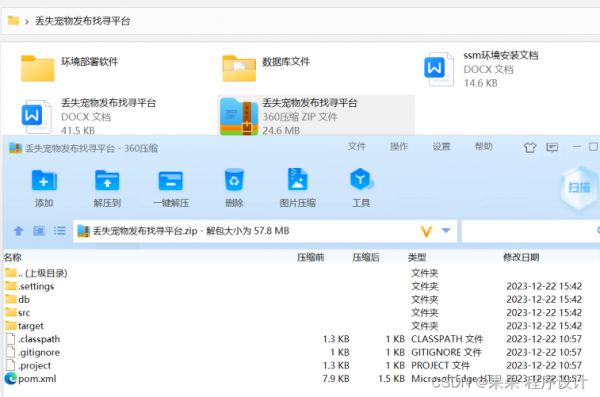The width and height of the screenshot is (600, 397).
Task: Click the 添加 (Add) toolbar icon
Action: [x=44, y=180]
